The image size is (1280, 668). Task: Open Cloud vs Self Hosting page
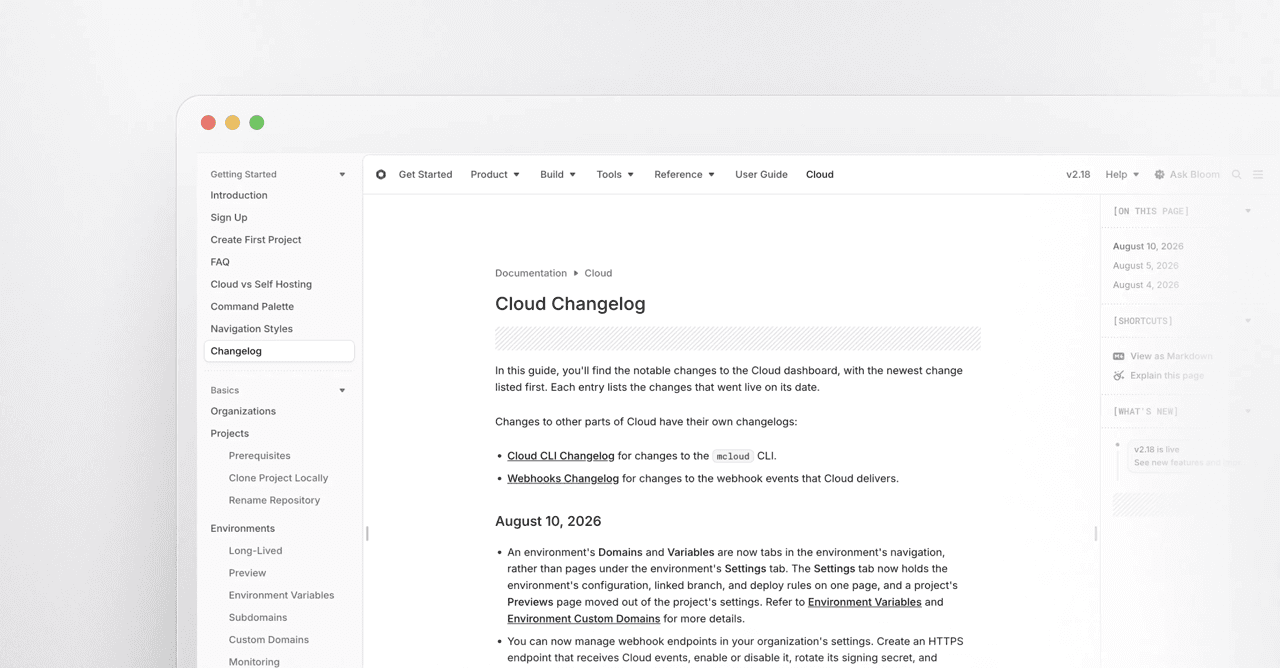(261, 284)
